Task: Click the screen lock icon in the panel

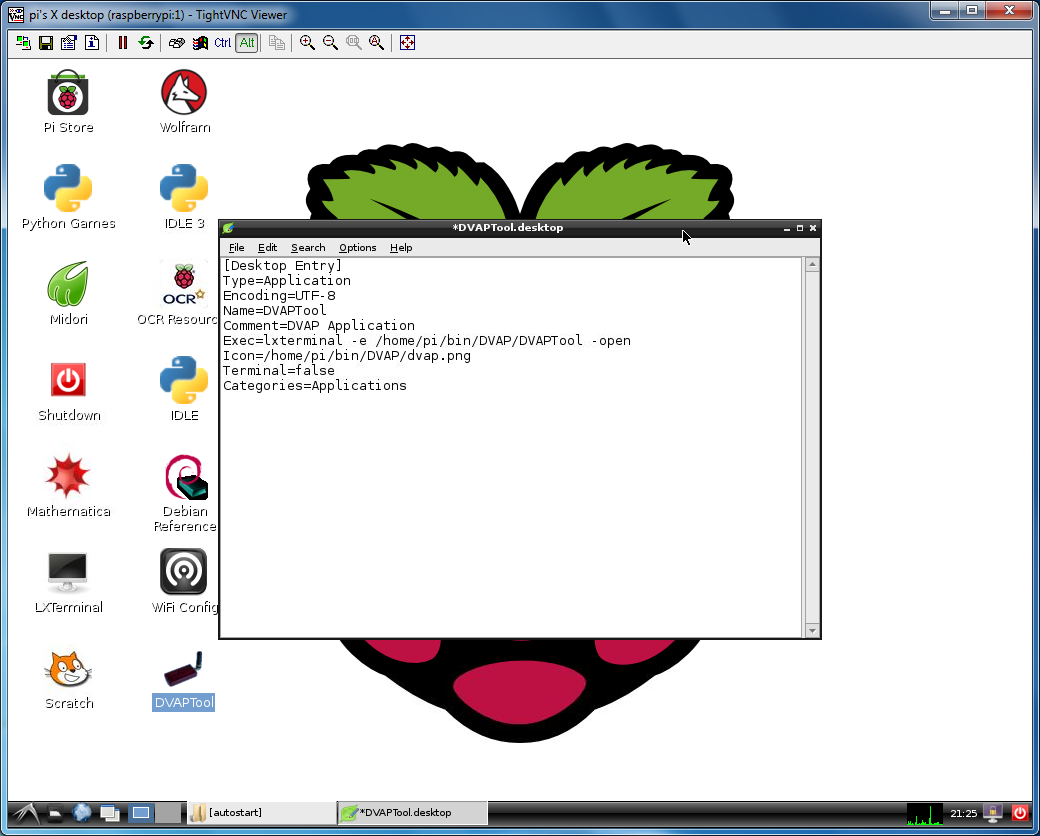Action: (x=993, y=813)
